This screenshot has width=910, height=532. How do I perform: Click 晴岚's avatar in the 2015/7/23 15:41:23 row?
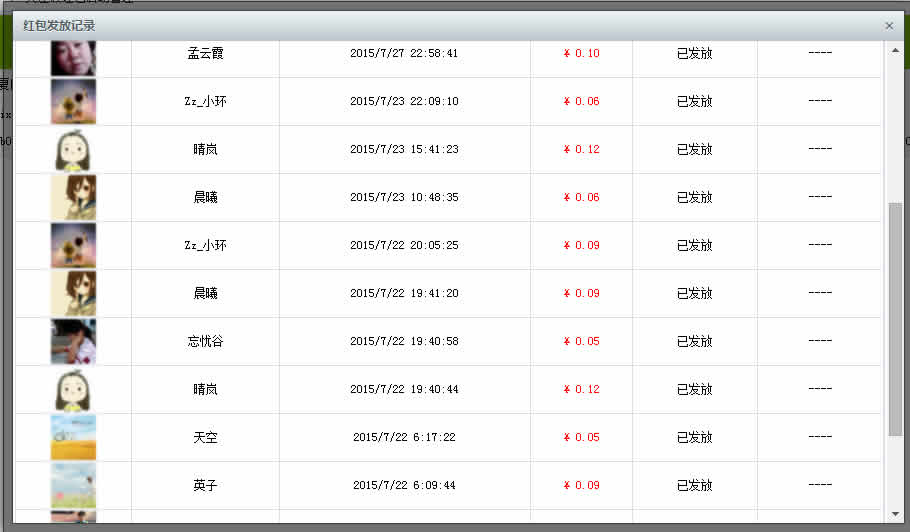tap(73, 149)
